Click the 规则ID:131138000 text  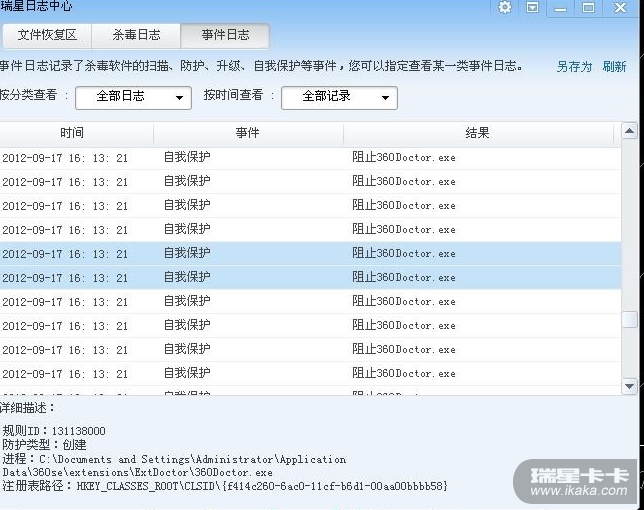[x=54, y=431]
